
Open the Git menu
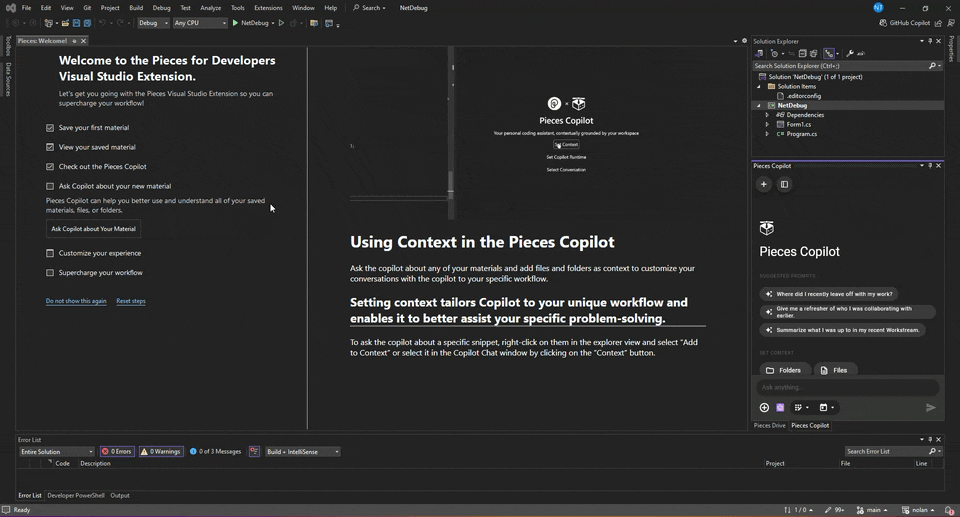(87, 8)
